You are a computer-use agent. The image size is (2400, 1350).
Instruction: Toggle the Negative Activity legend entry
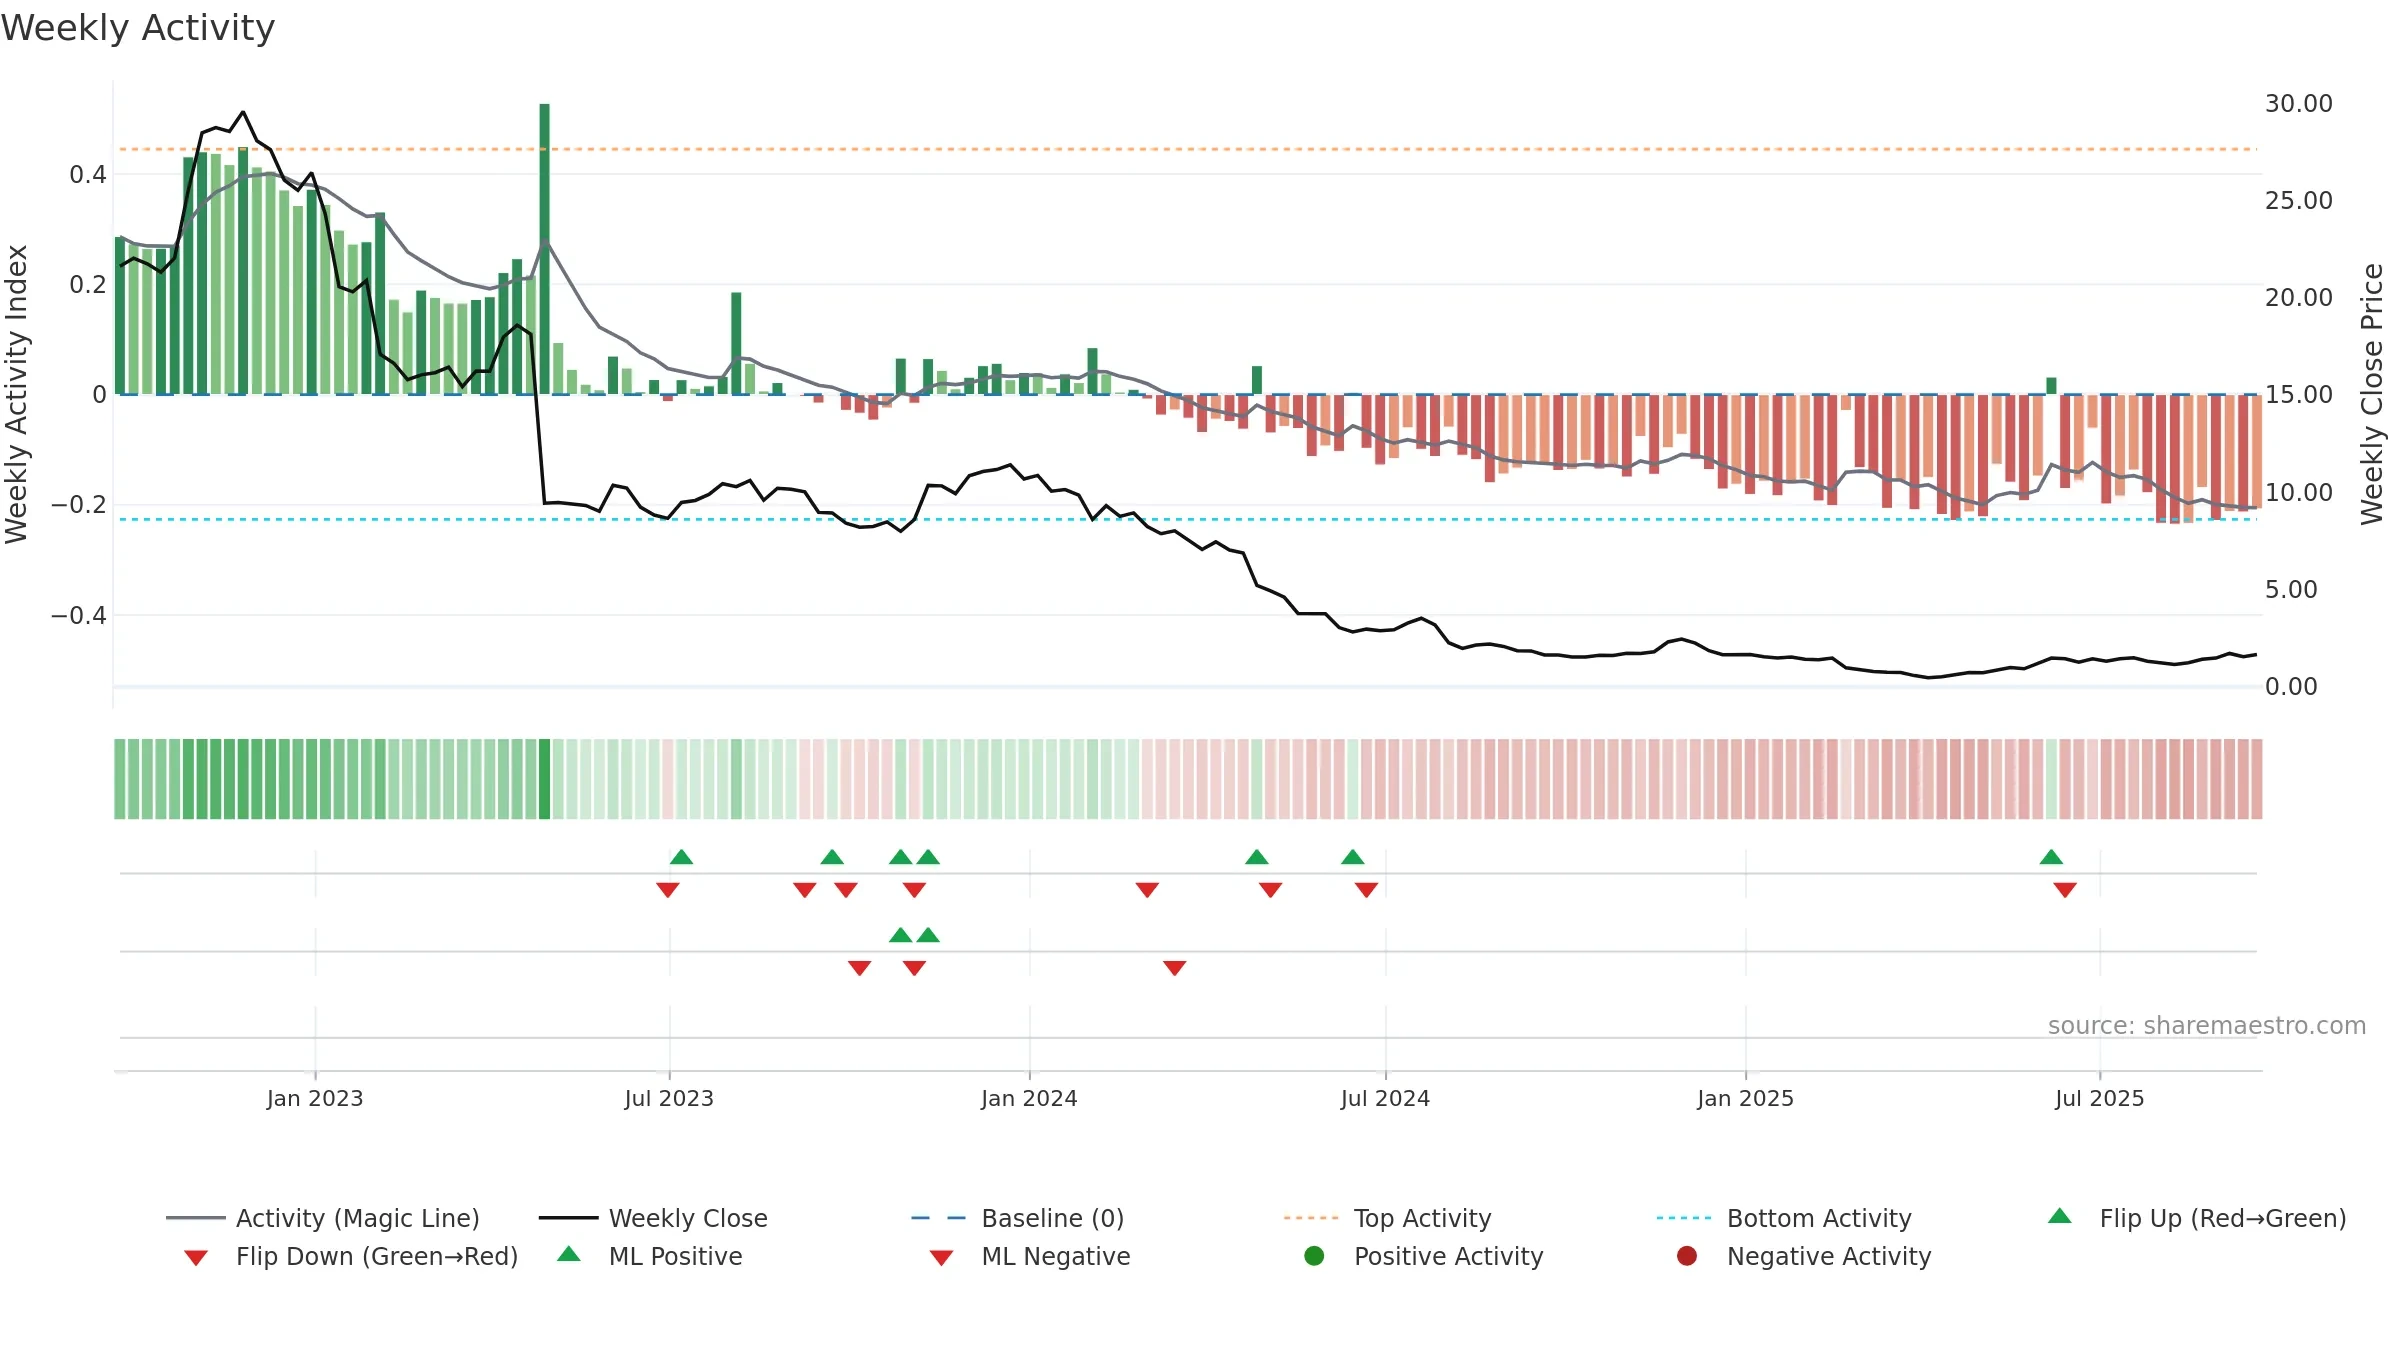(x=1804, y=1256)
